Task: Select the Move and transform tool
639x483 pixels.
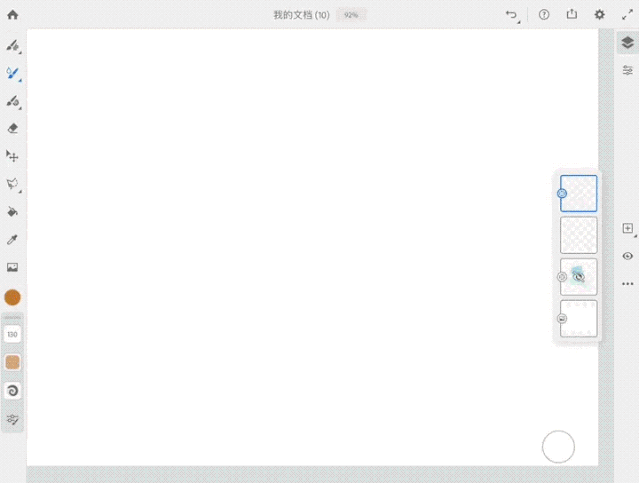Action: [13, 156]
